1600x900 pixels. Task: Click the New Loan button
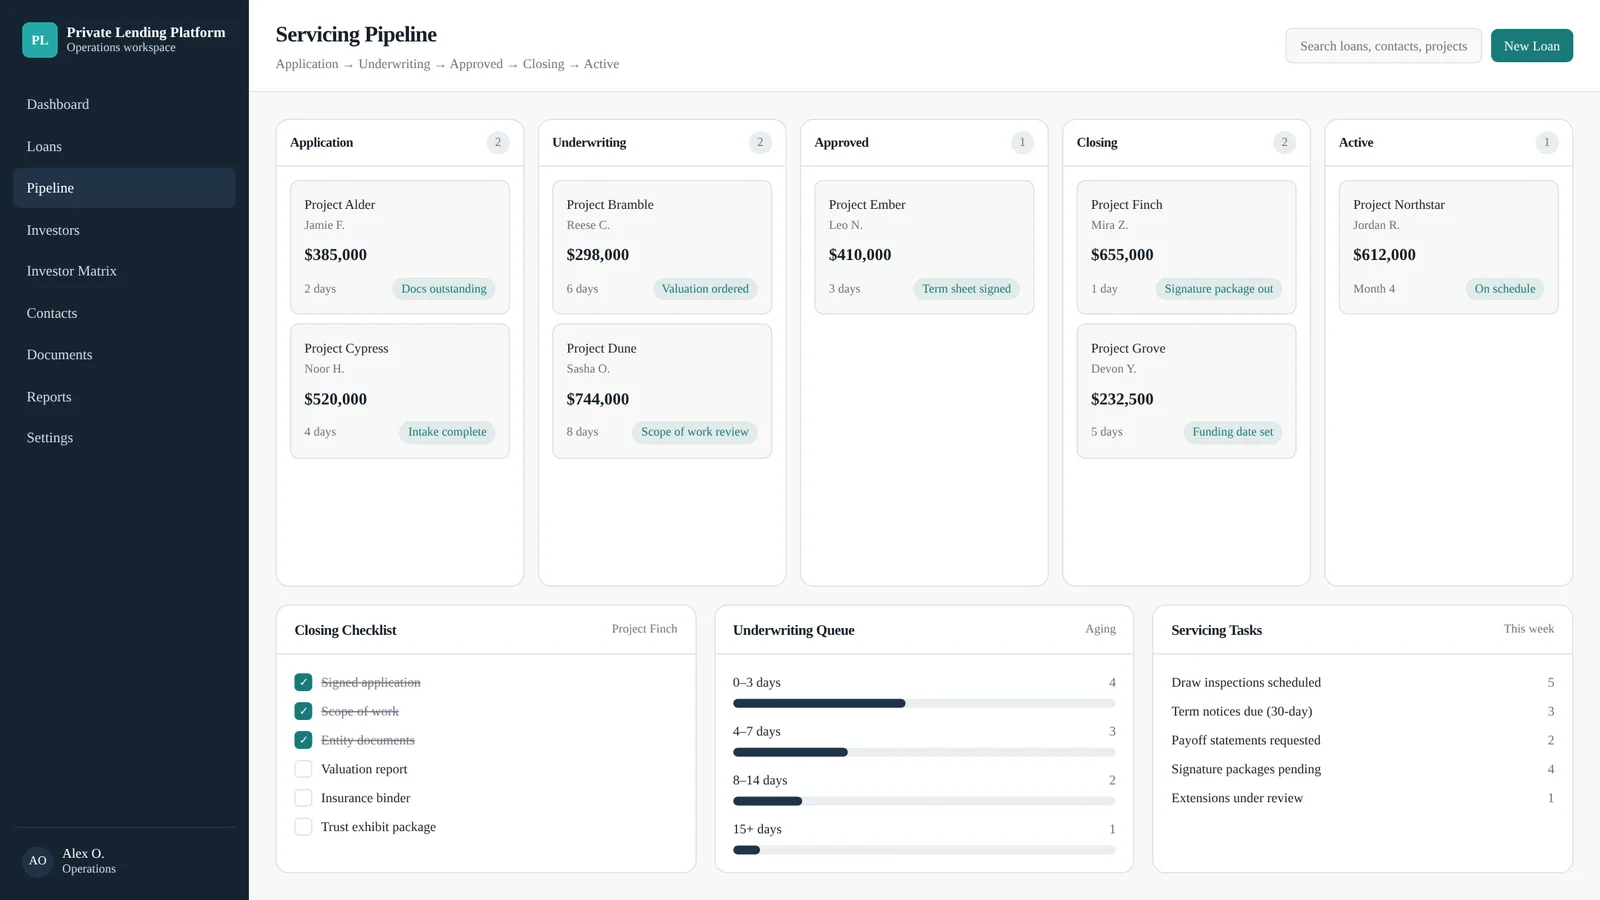pos(1531,46)
